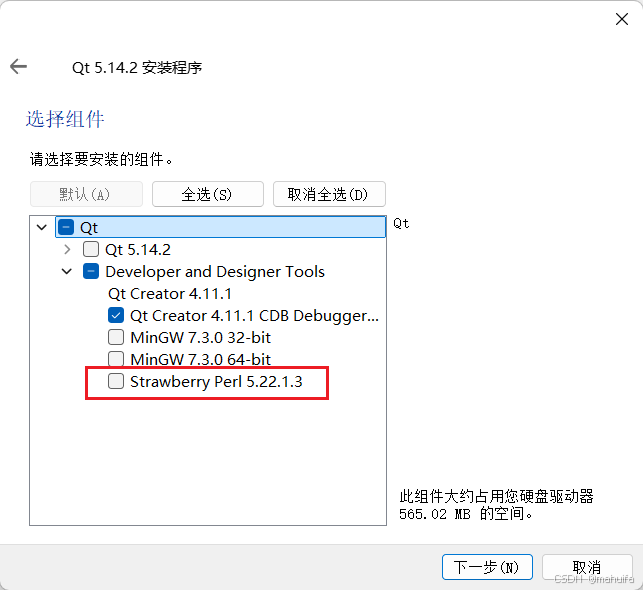Select the Qt 5.14.2 tree label

pos(138,249)
